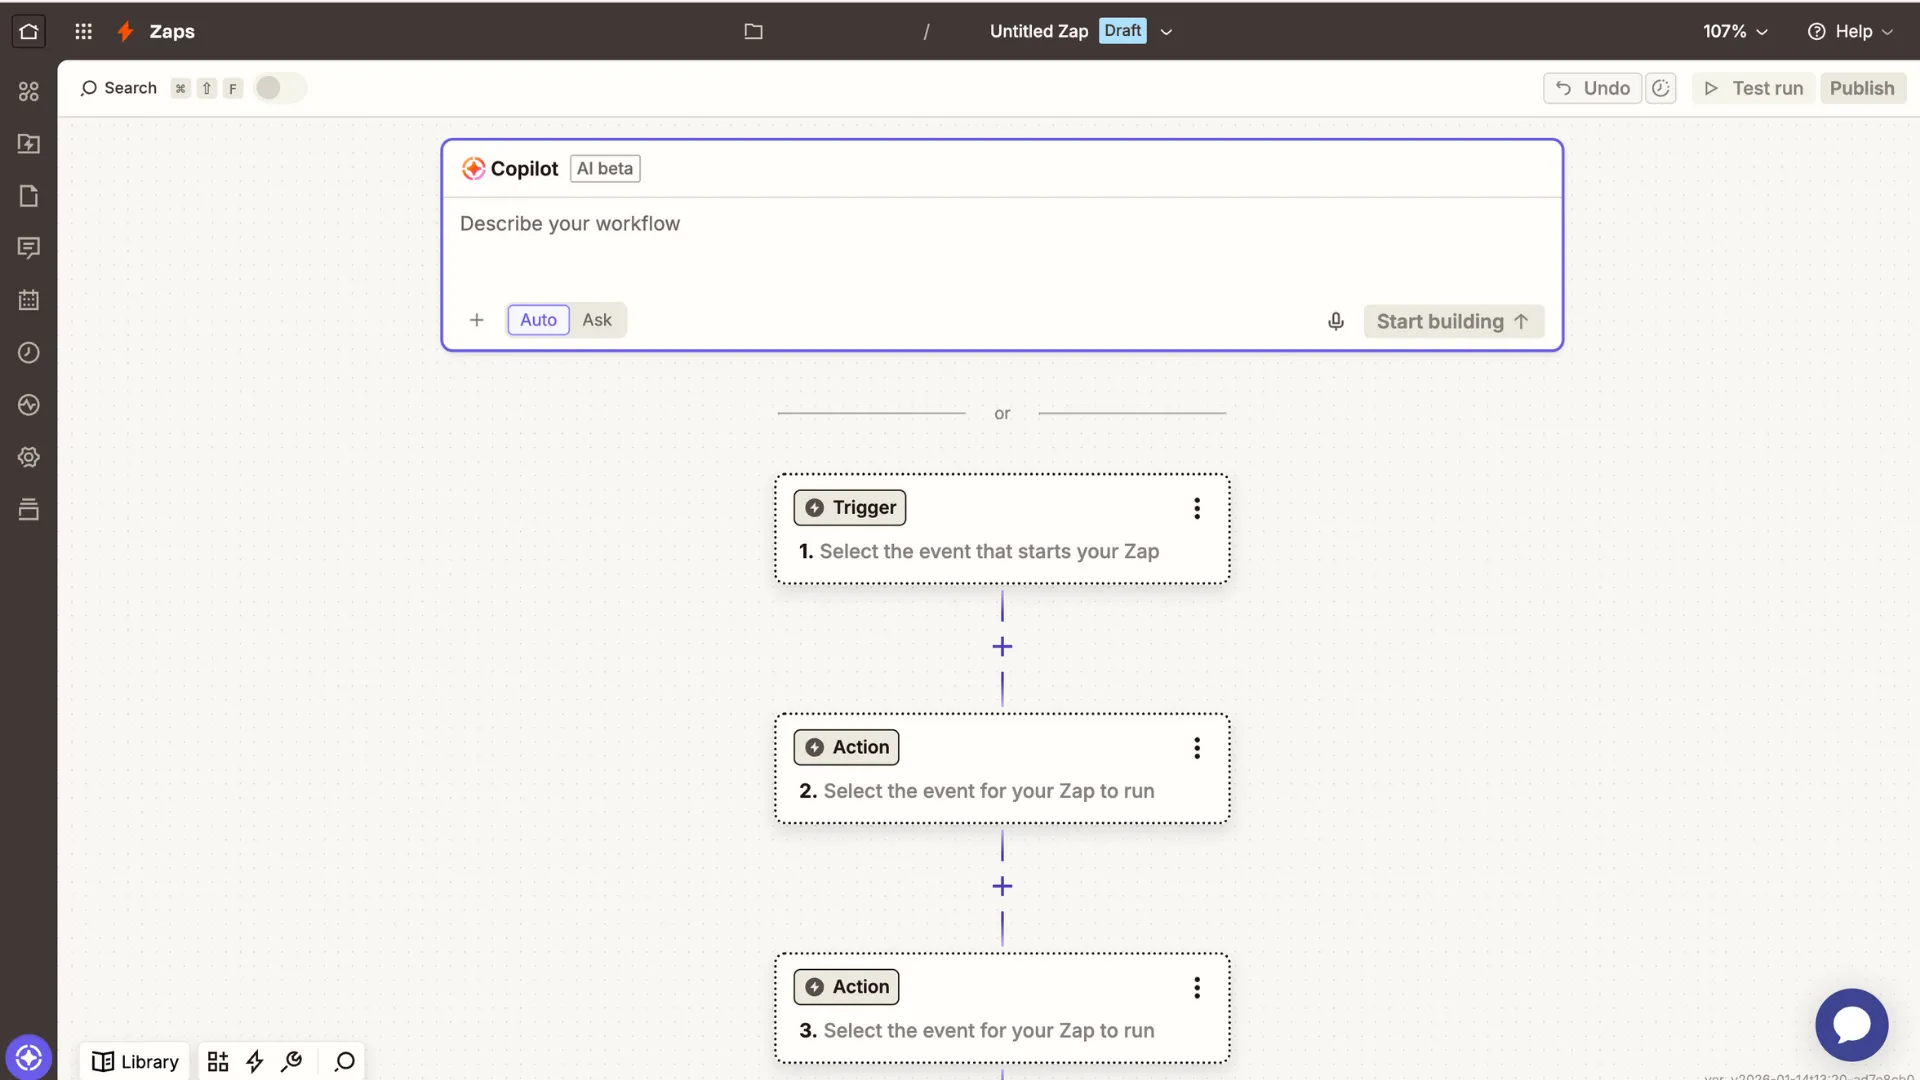Open the calendar icon in the sidebar
Screen dimensions: 1920x1080
28,300
